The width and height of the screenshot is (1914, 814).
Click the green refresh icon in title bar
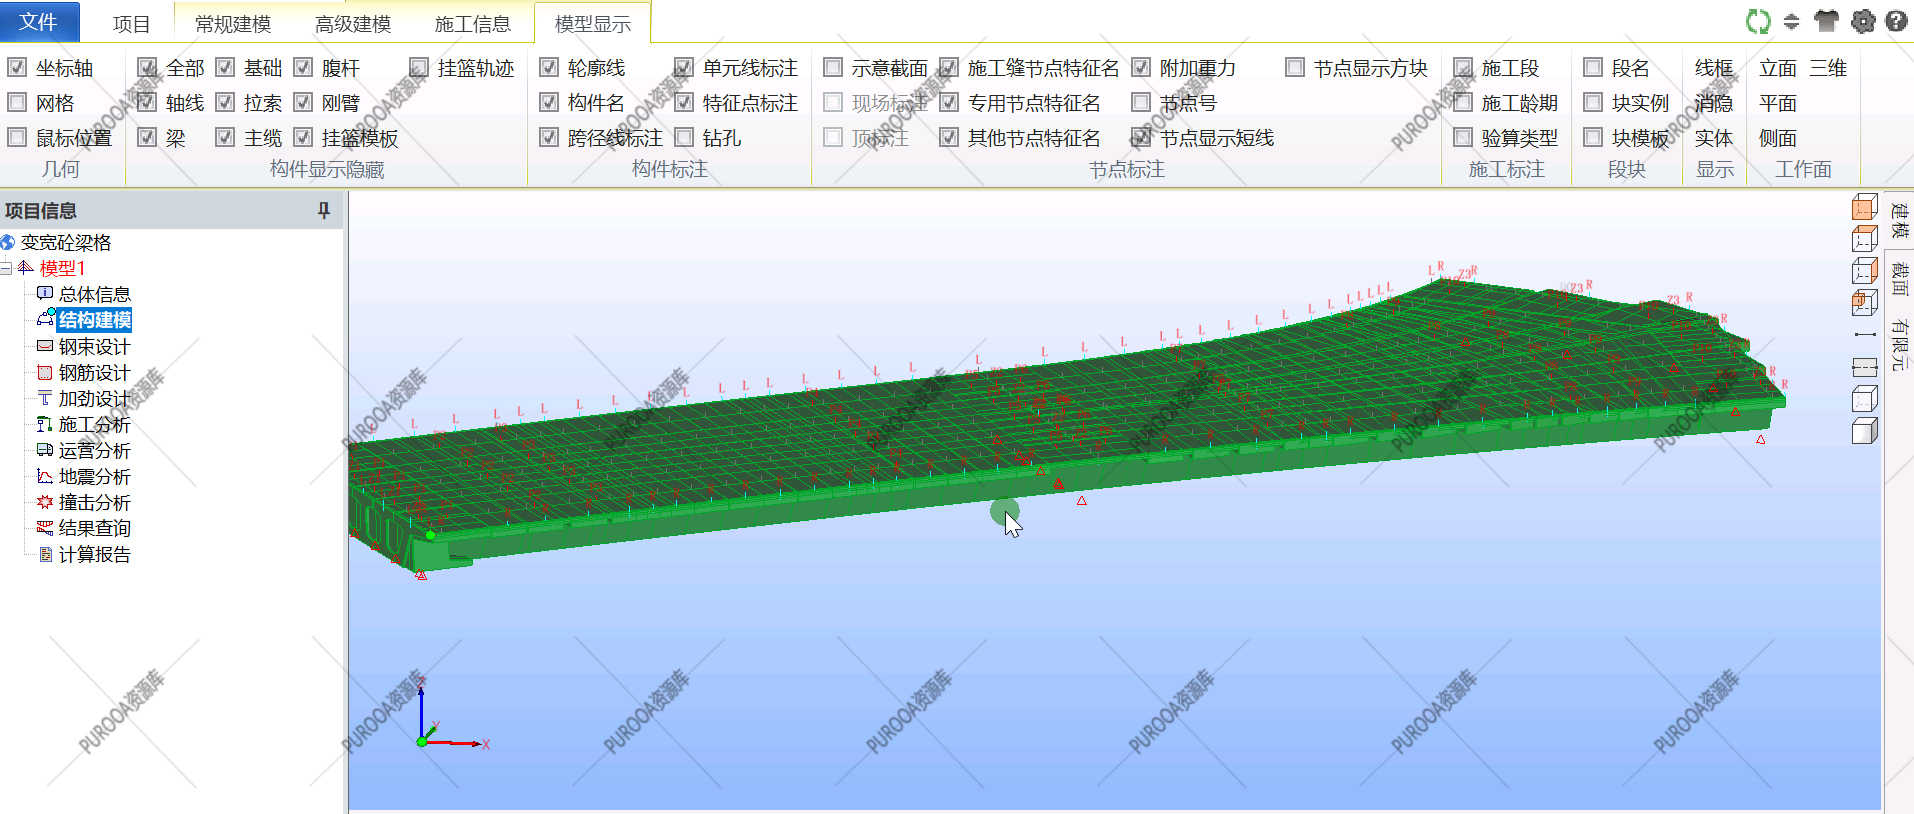1758,21
